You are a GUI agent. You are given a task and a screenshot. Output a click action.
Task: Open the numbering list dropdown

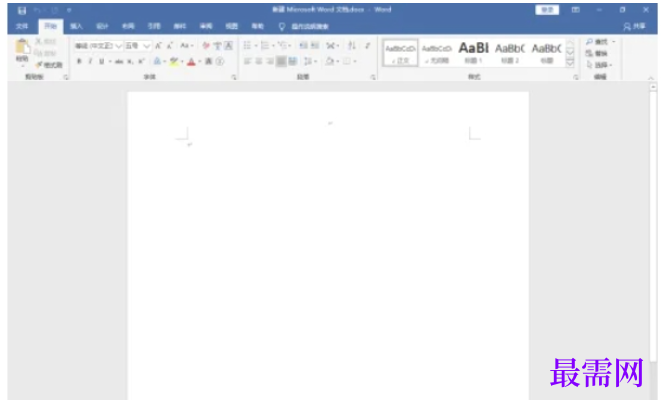(x=273, y=46)
